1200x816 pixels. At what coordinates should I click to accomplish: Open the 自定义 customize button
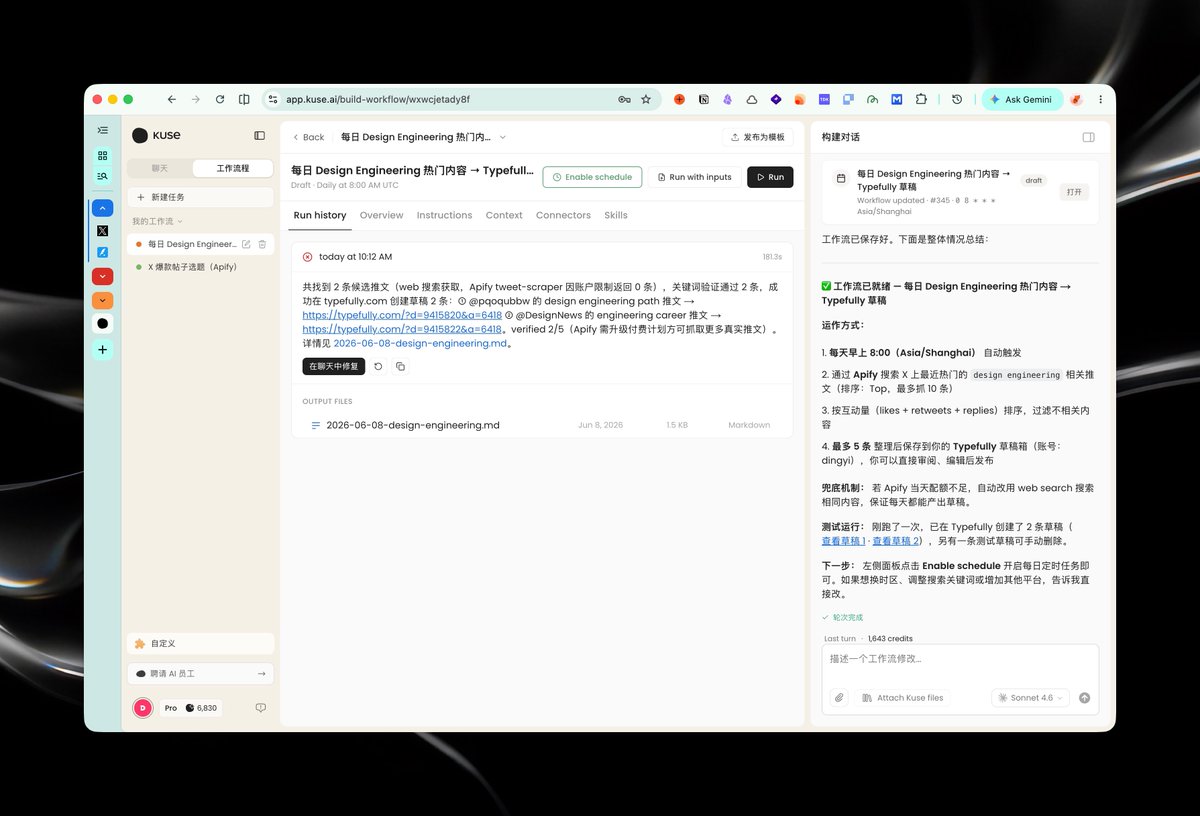[200, 644]
